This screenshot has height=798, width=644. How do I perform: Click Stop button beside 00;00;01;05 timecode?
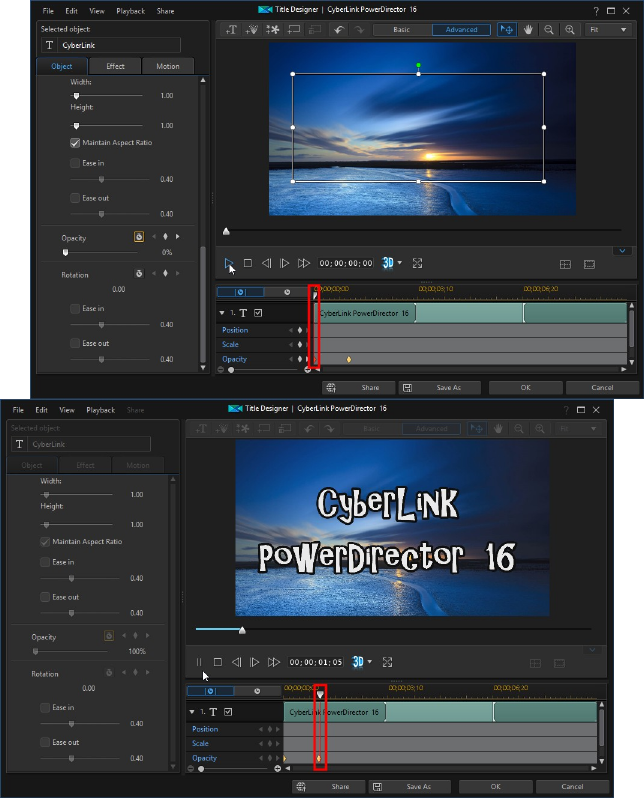pos(218,662)
